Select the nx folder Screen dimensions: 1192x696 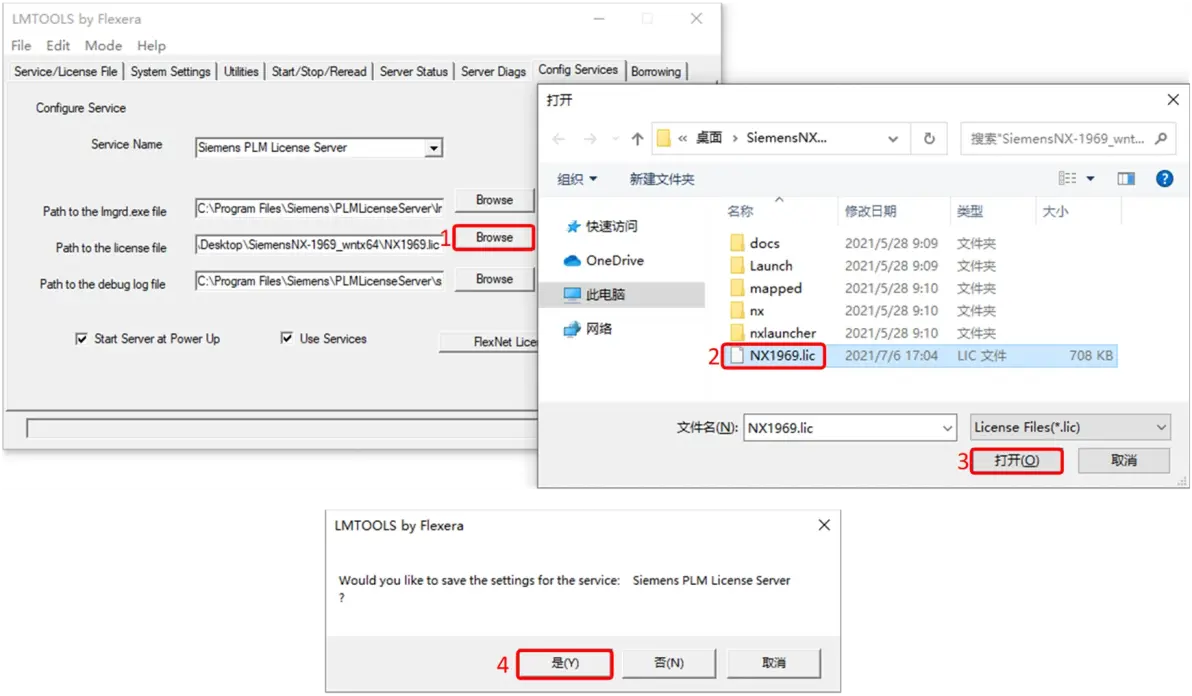pos(756,311)
